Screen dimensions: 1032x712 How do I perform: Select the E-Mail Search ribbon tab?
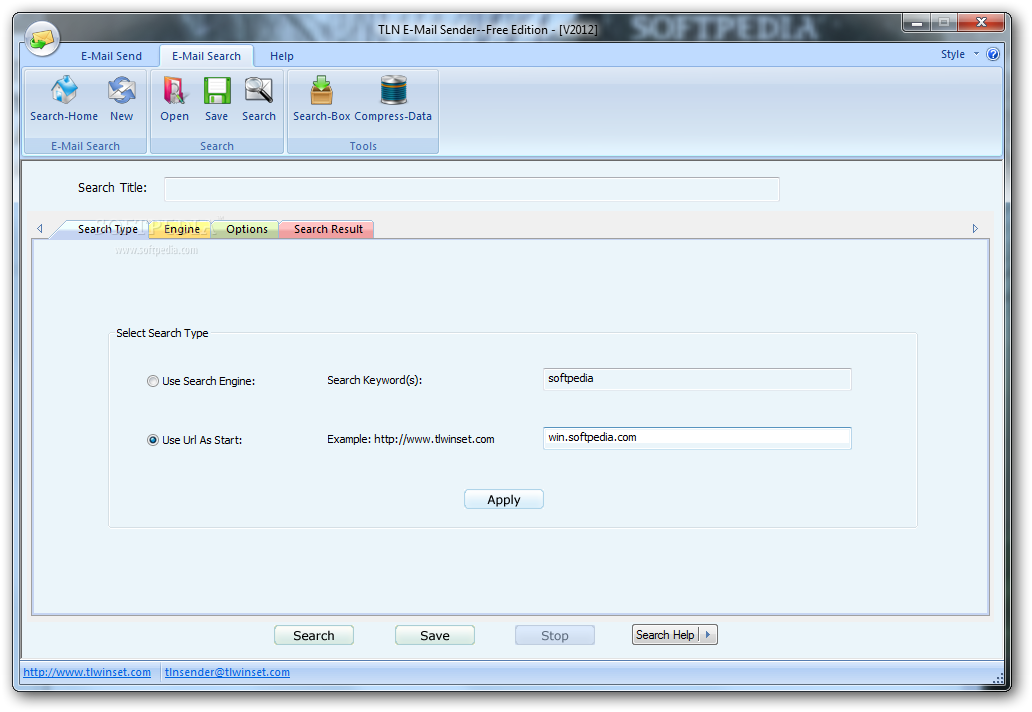206,57
